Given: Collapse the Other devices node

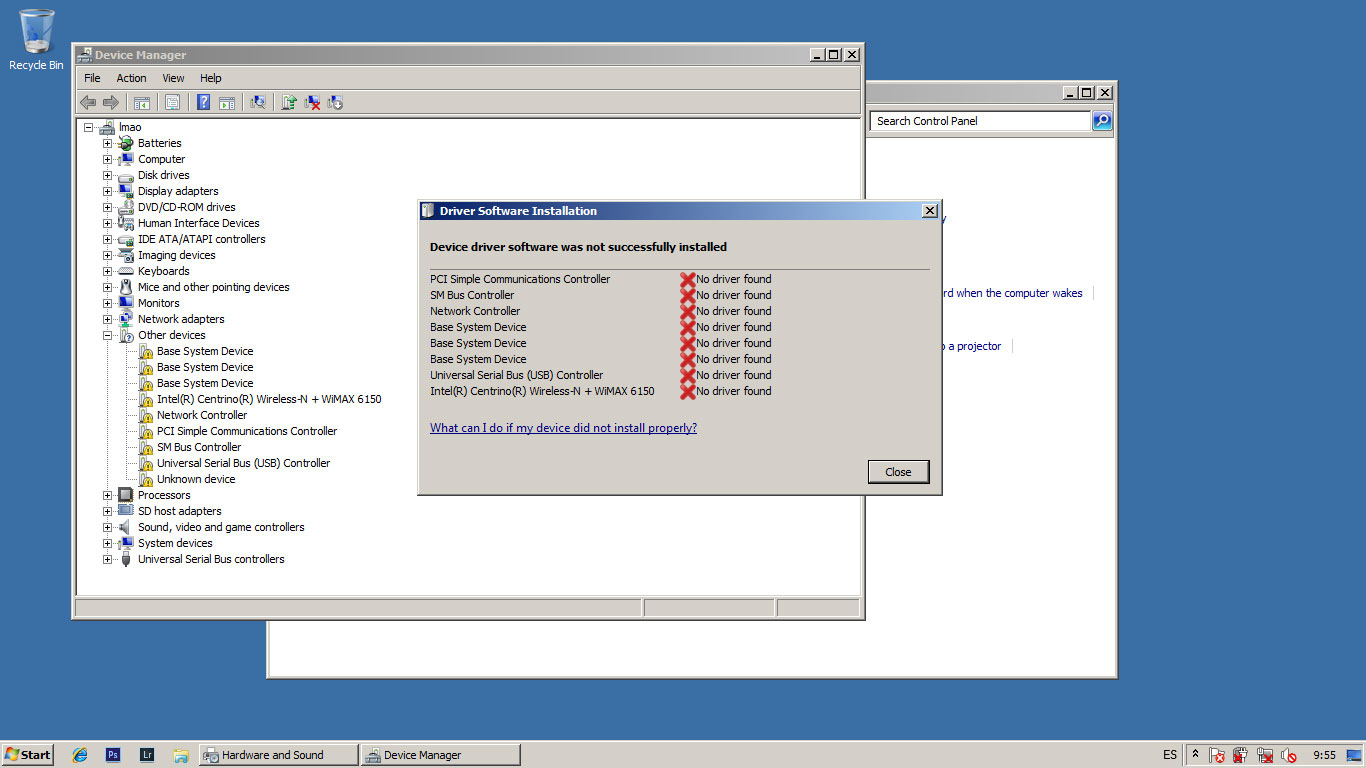Looking at the screenshot, I should [x=107, y=335].
